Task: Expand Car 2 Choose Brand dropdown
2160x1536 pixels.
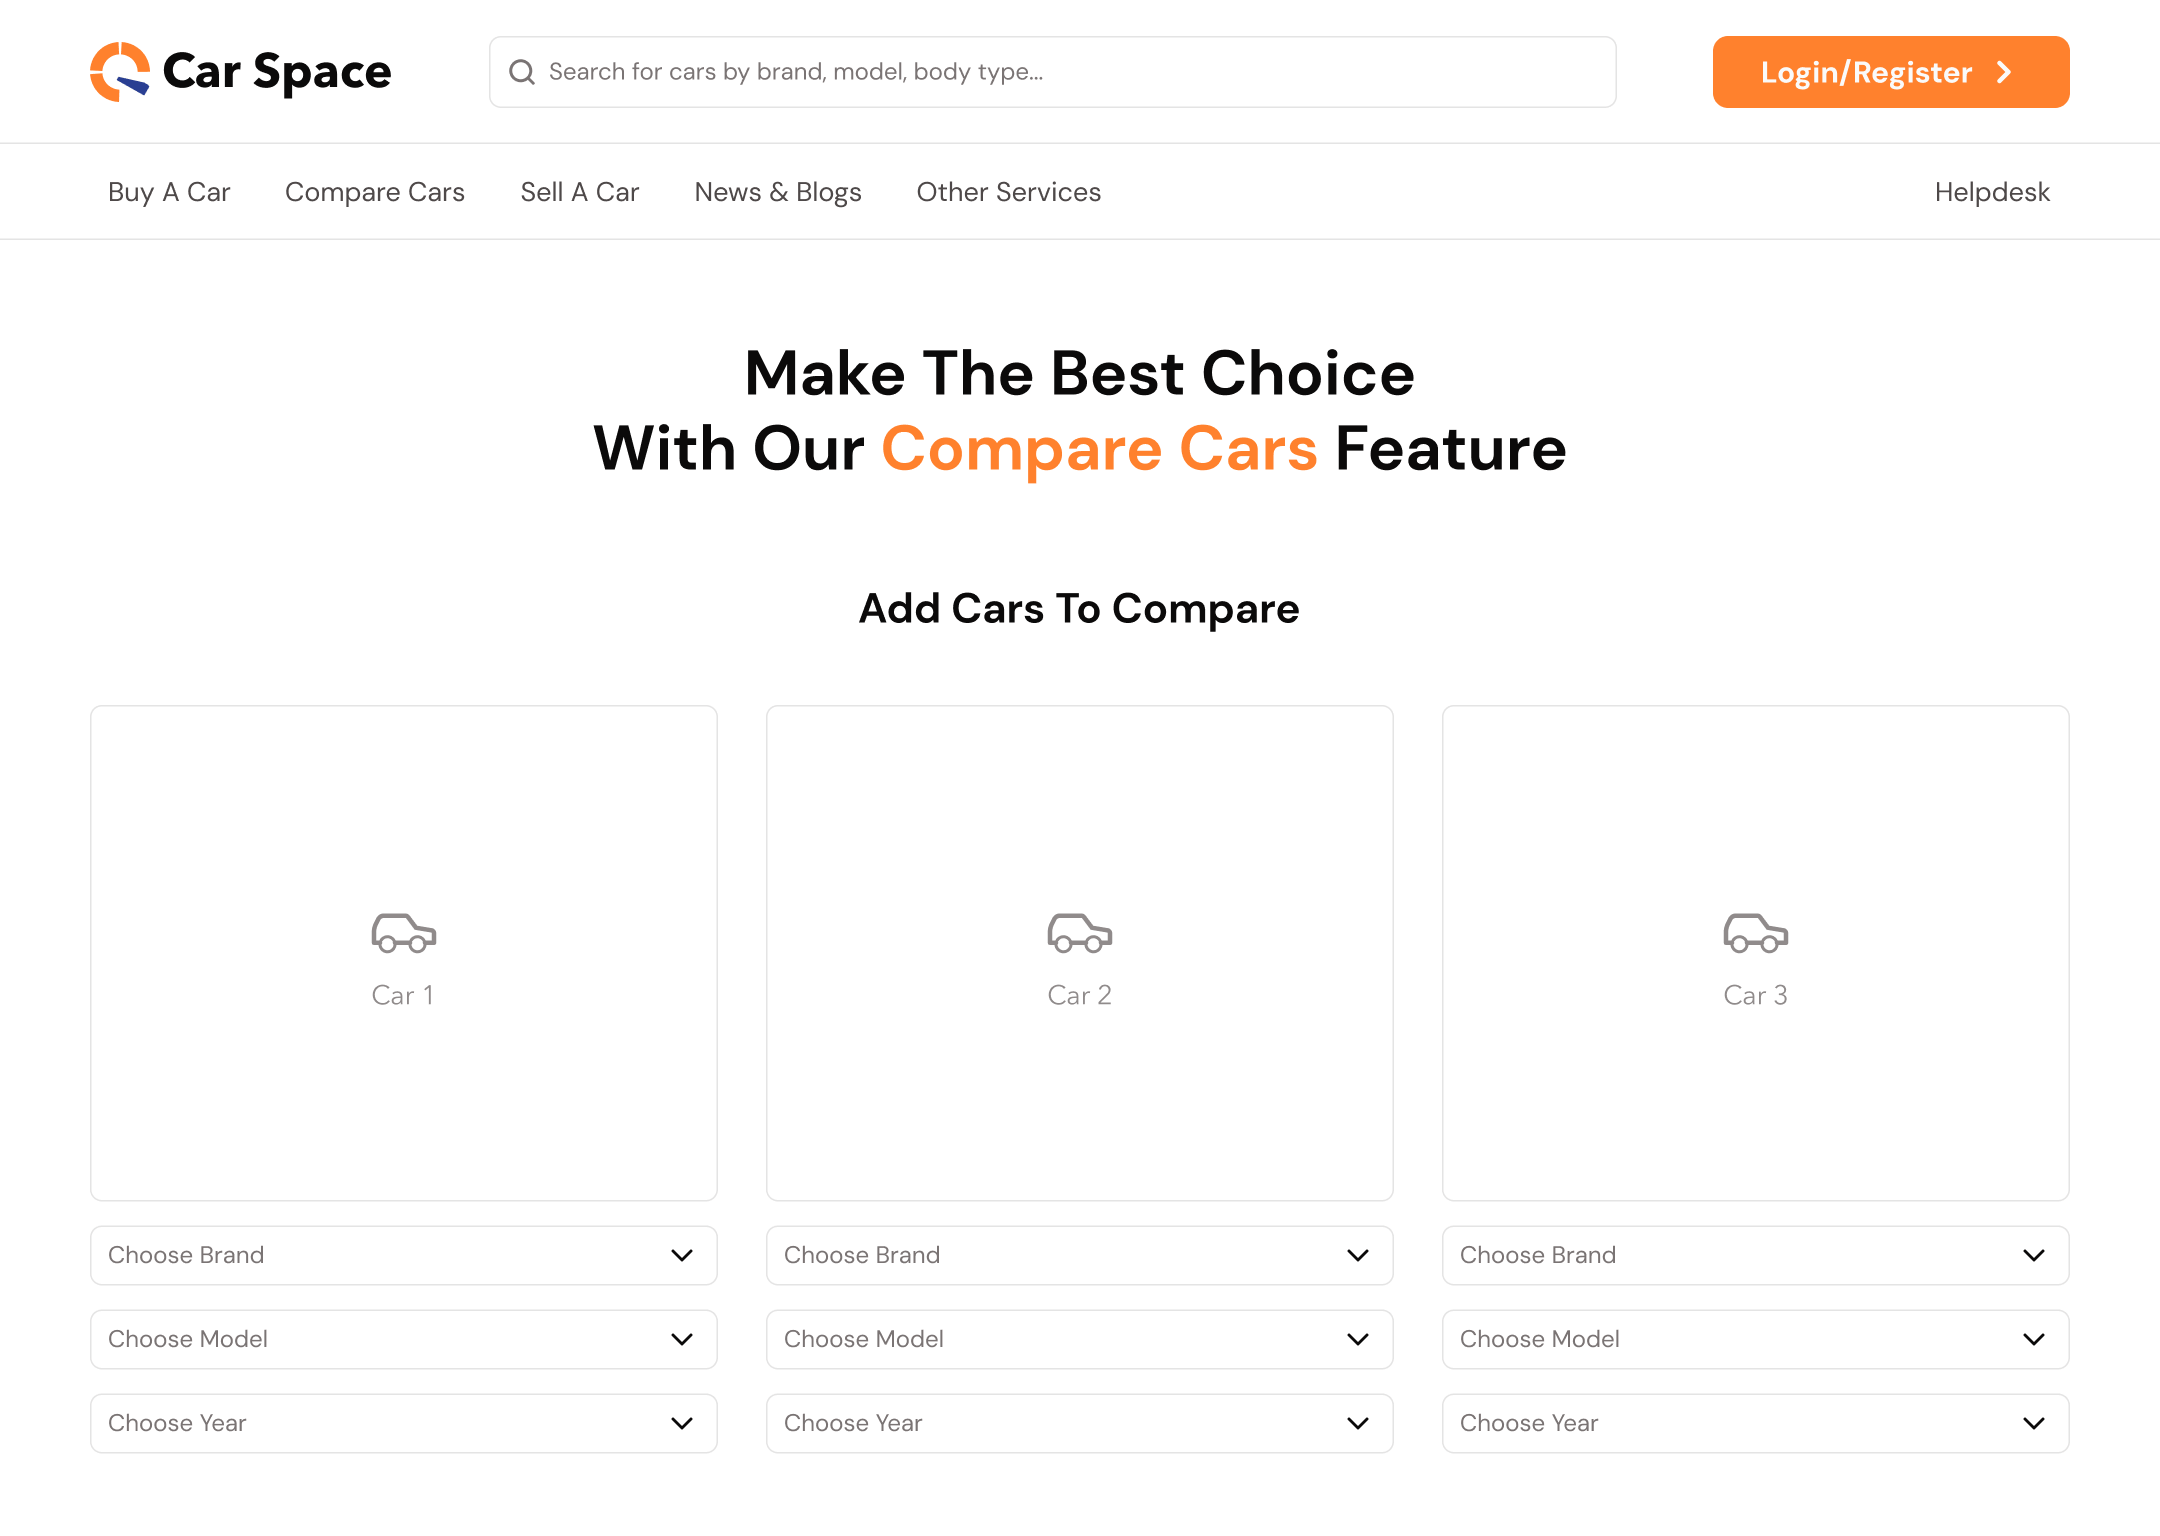Action: click(1080, 1255)
